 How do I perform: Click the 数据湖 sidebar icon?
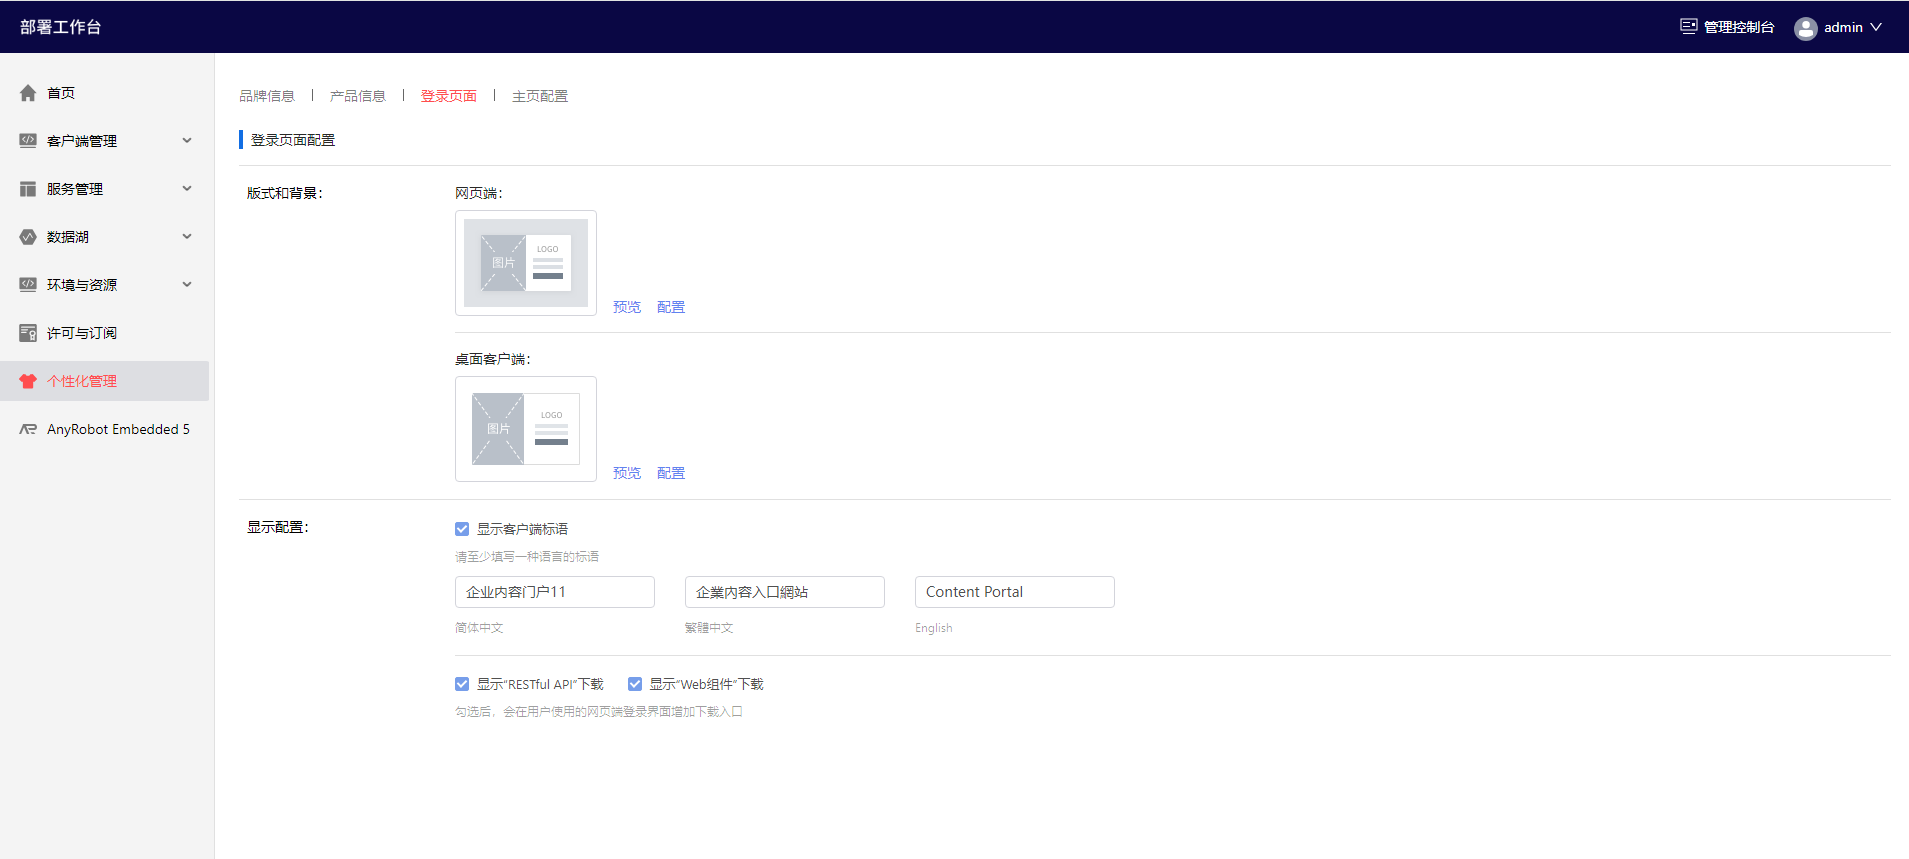tap(28, 237)
